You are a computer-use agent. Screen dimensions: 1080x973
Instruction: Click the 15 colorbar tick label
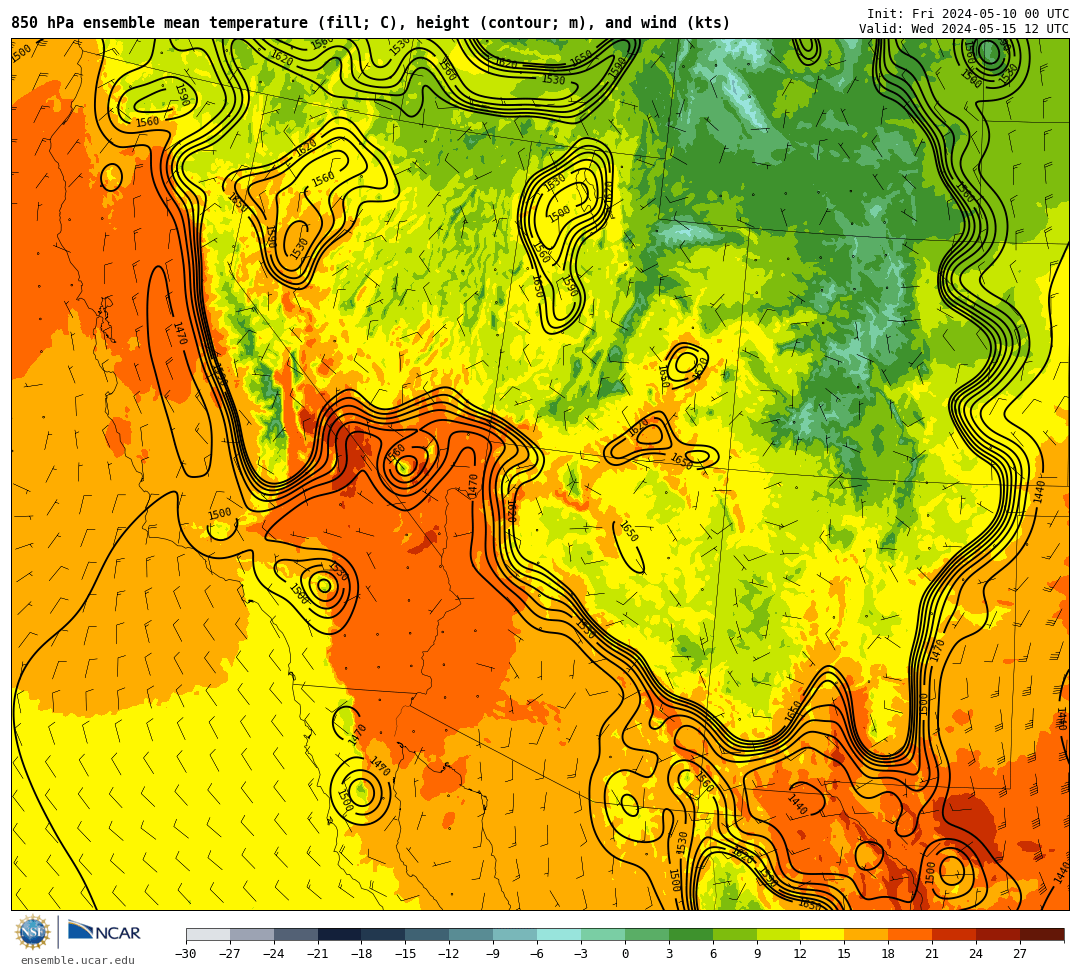[x=844, y=954]
